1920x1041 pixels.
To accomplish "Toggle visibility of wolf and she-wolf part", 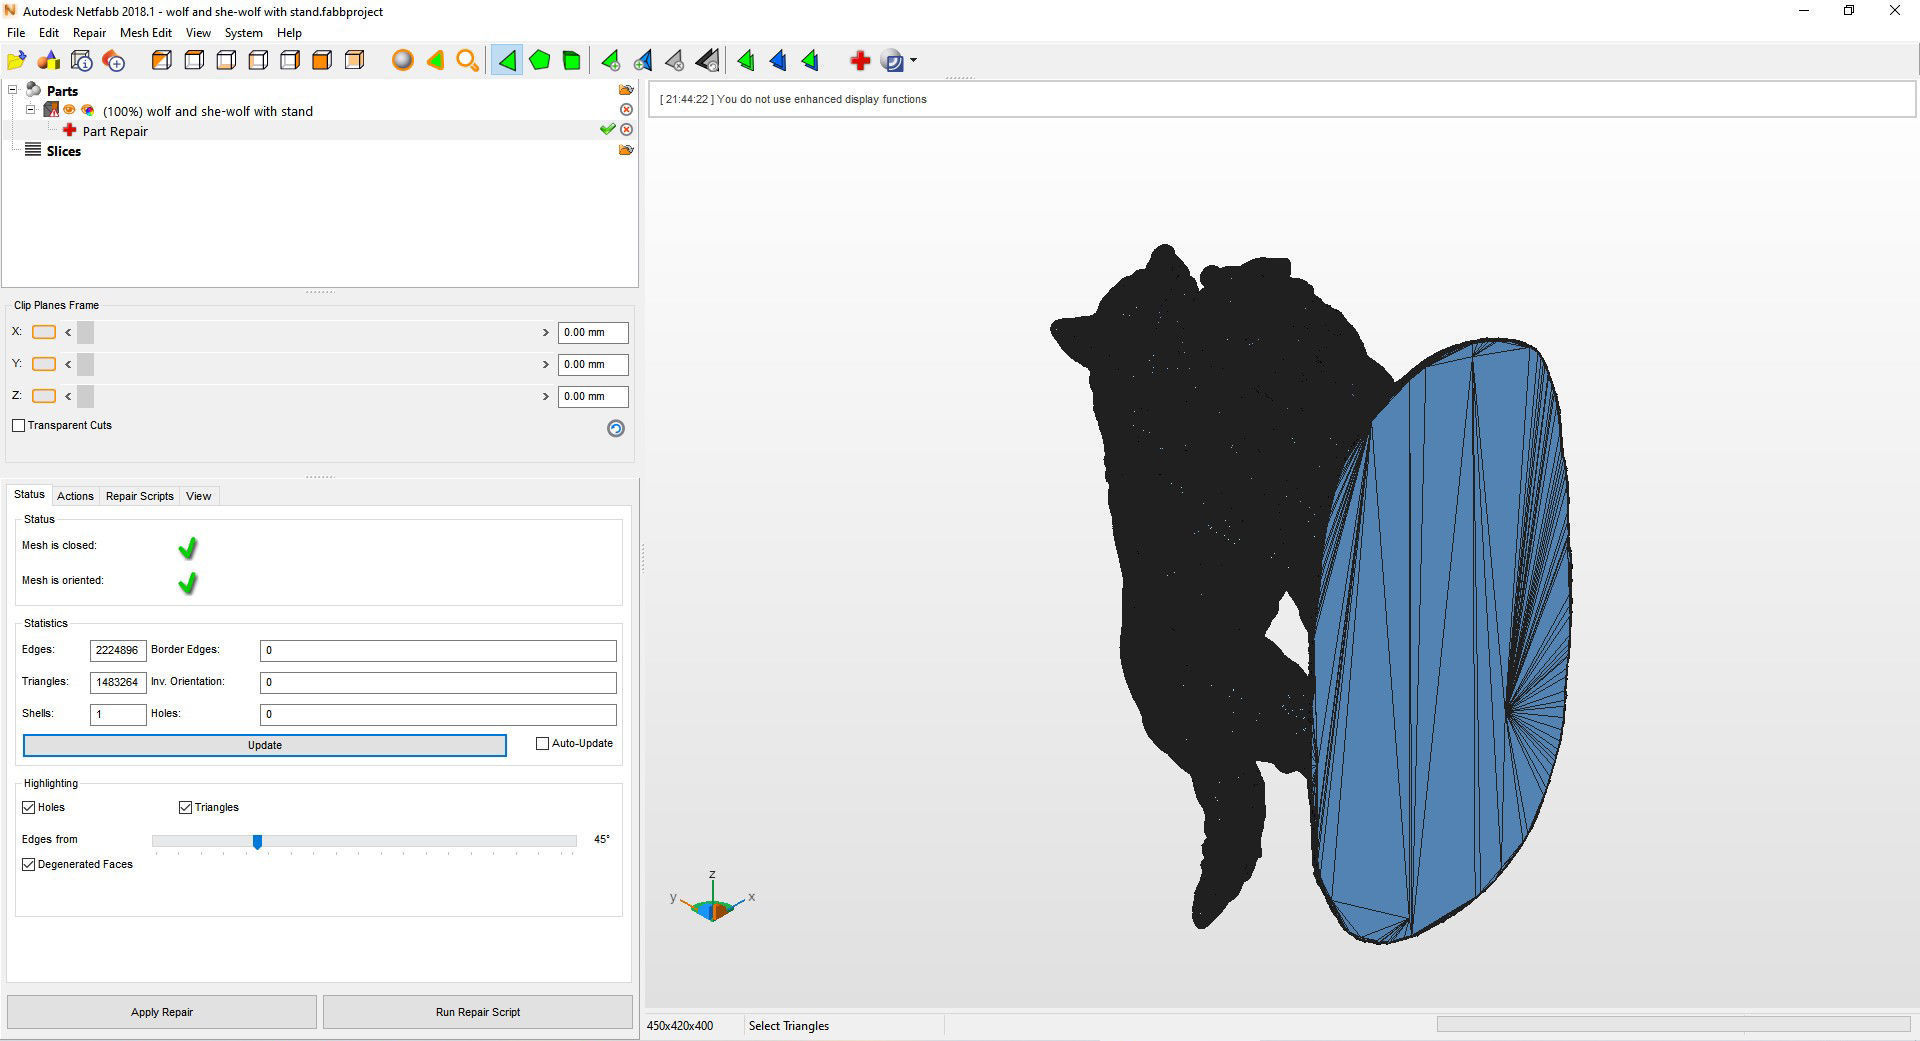I will 70,110.
